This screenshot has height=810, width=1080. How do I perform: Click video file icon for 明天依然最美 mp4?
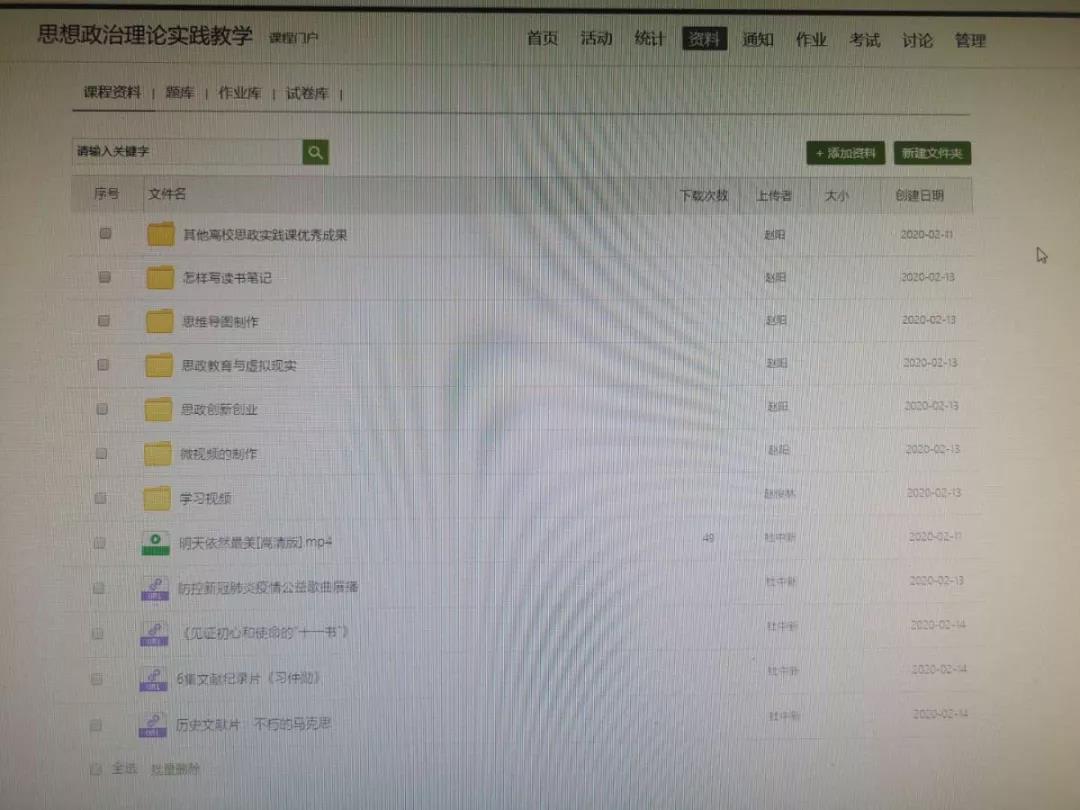[x=155, y=543]
